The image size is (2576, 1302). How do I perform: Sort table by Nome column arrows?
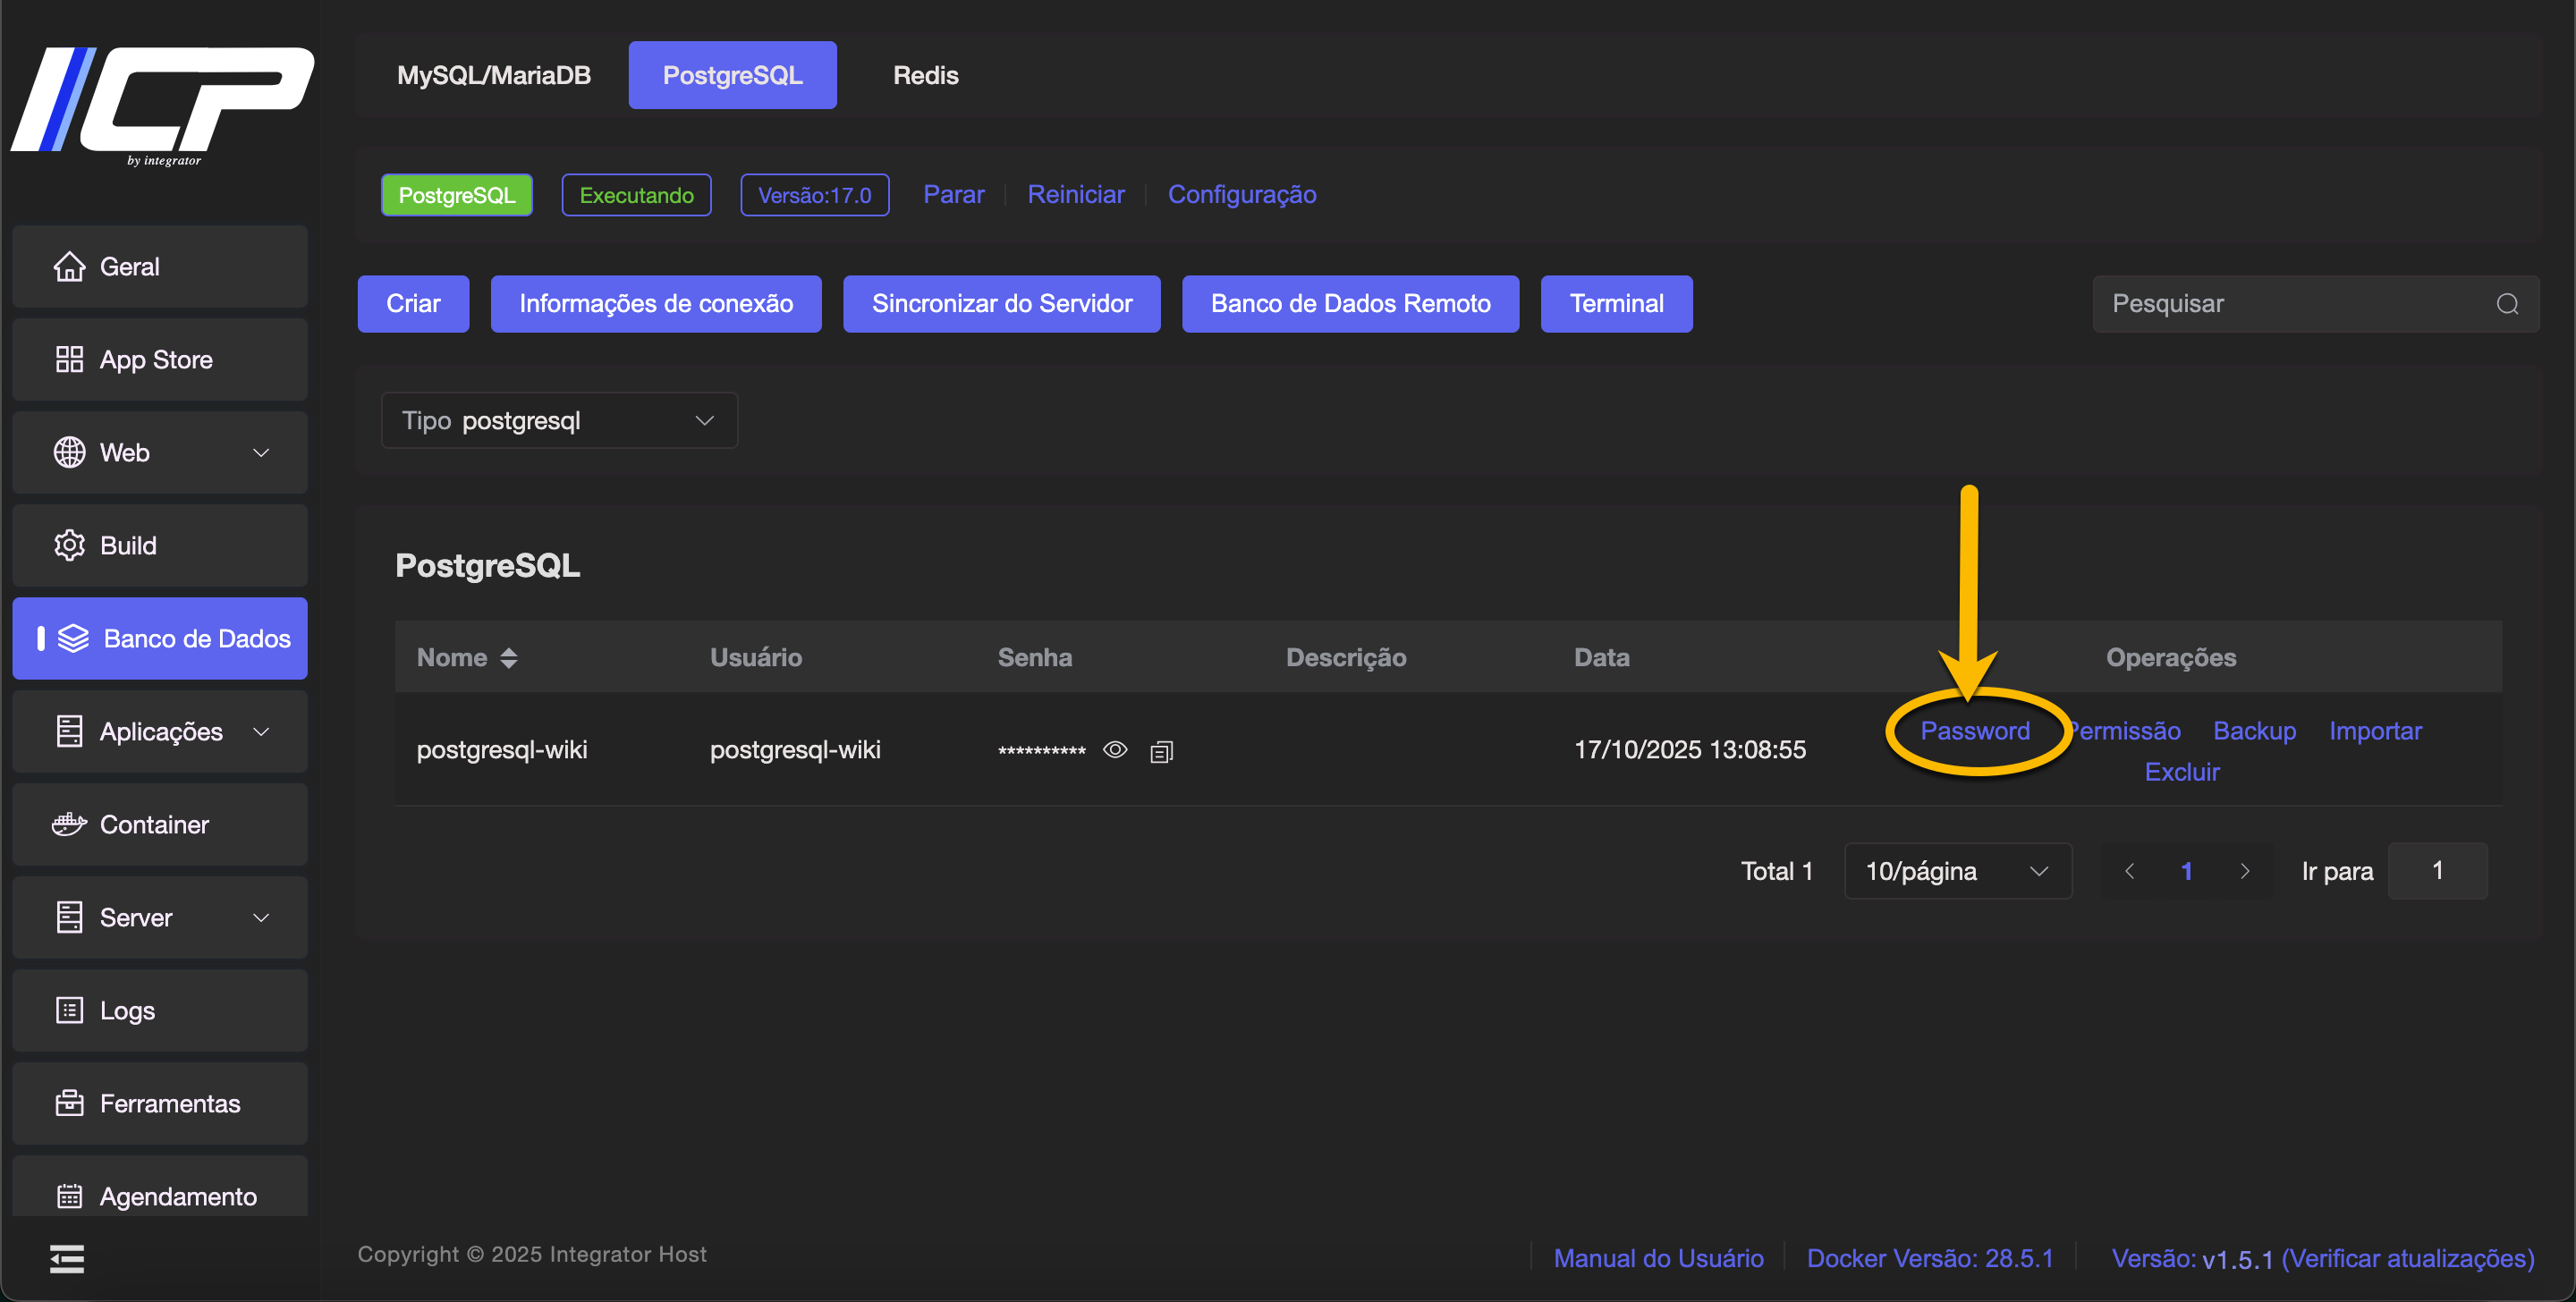click(509, 657)
